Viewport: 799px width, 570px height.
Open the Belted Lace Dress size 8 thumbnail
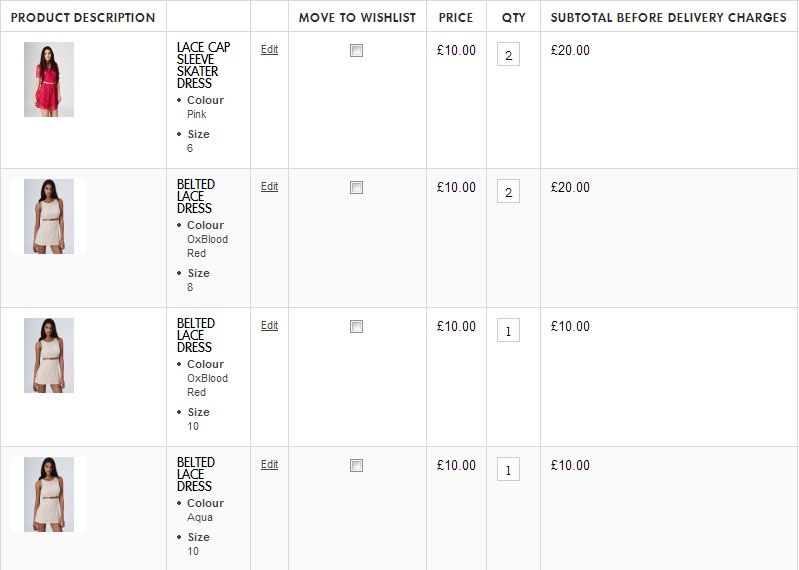[x=48, y=216]
